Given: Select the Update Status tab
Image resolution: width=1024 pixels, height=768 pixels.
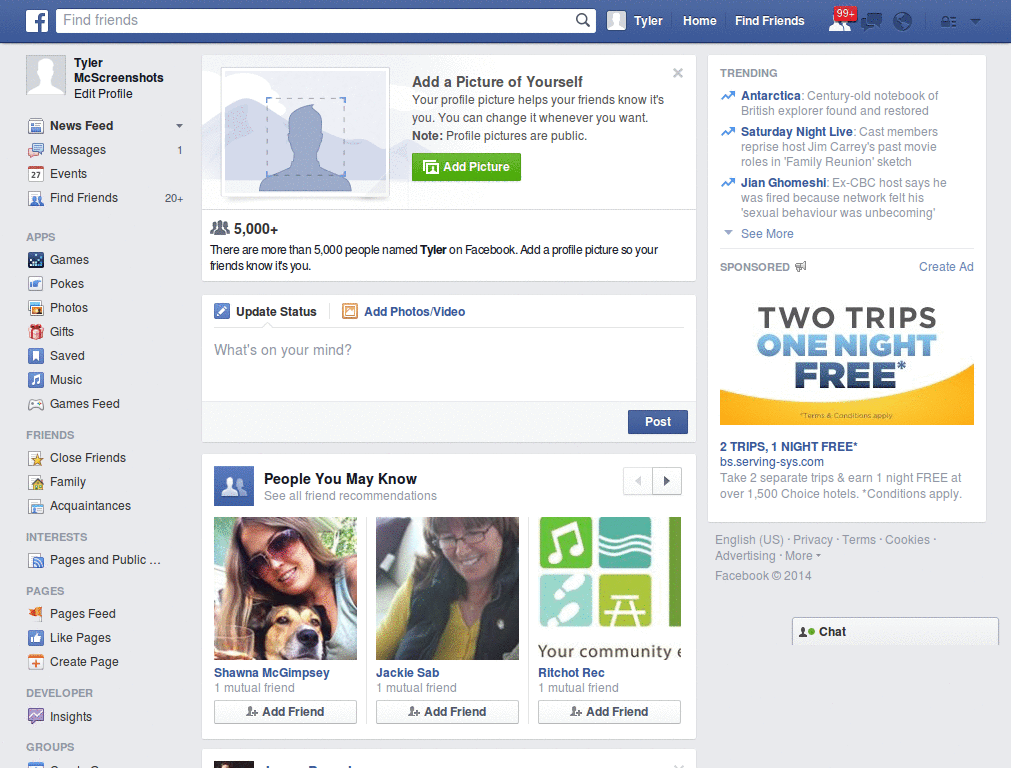Looking at the screenshot, I should [265, 312].
